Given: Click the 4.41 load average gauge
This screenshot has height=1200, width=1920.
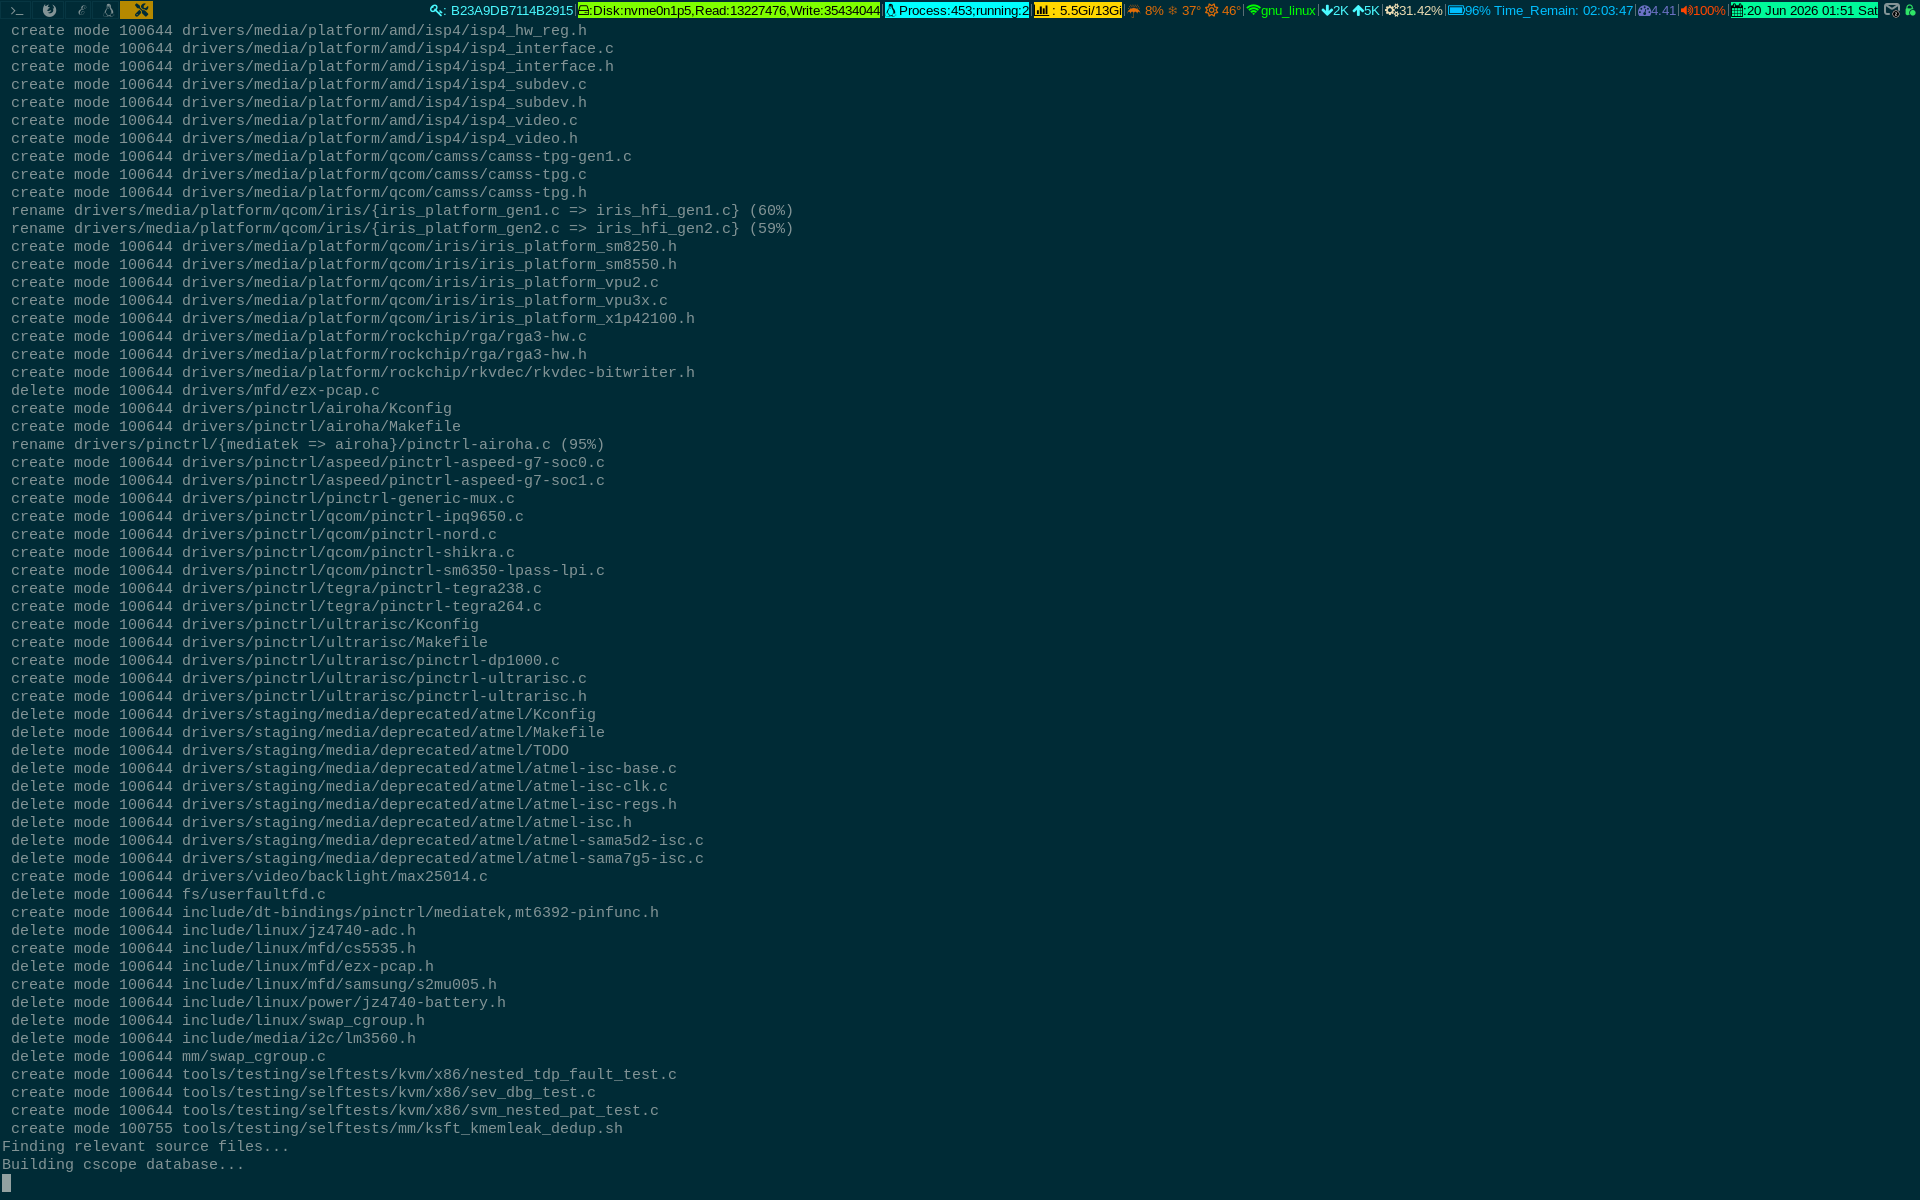Looking at the screenshot, I should coord(1656,10).
